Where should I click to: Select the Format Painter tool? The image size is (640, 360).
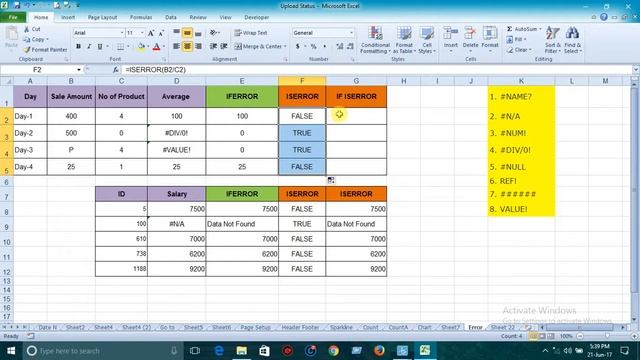pos(45,49)
